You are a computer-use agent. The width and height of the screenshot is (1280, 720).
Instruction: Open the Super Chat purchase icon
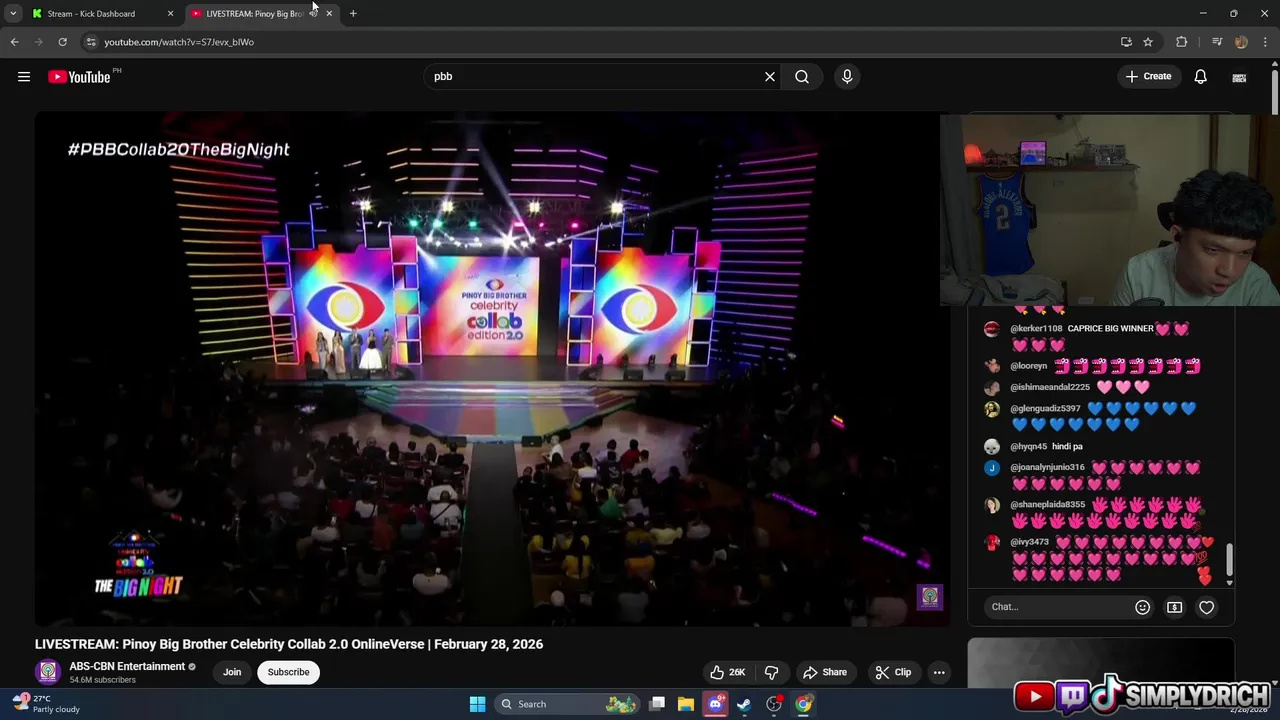[x=1175, y=607]
